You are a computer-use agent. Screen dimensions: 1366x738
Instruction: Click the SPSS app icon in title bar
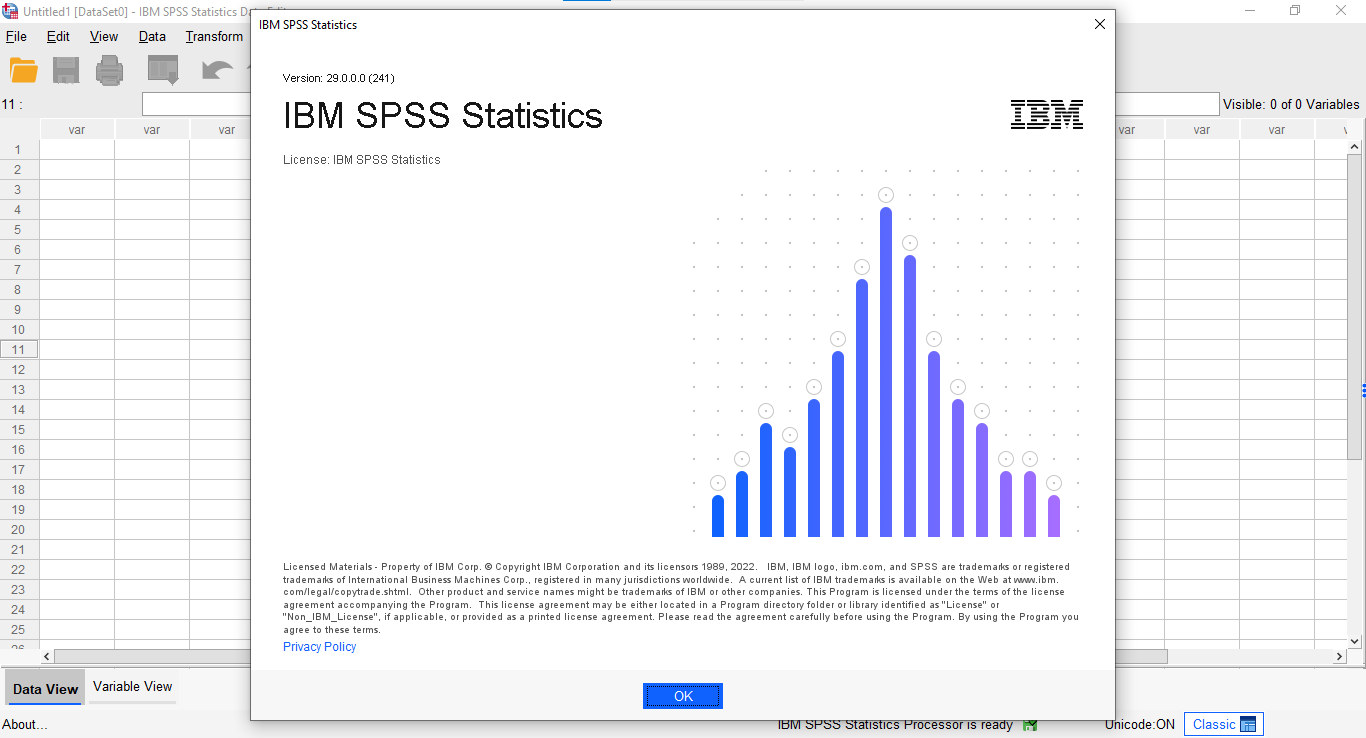tap(10, 10)
